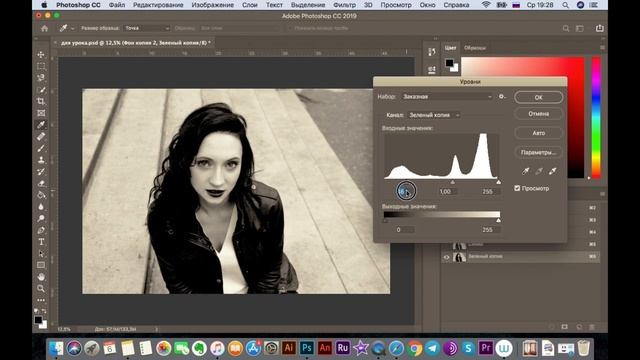Open the Размер образца sample size dropdown
Image resolution: width=640 pixels, height=360 pixels.
coord(147,28)
